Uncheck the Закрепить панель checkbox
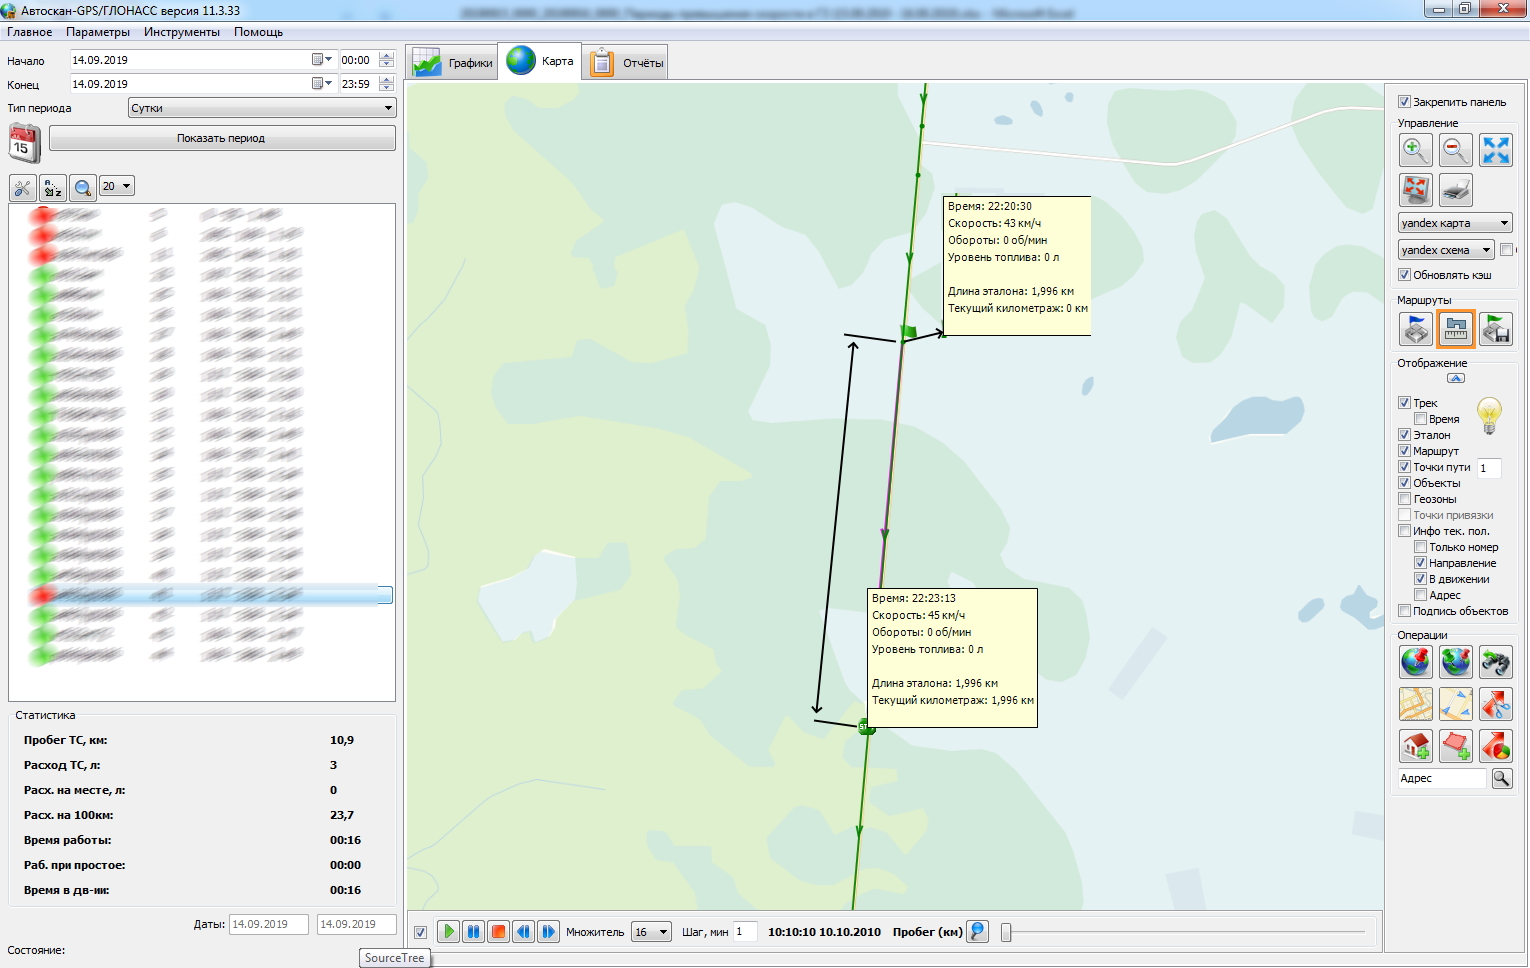Image resolution: width=1530 pixels, height=968 pixels. (1404, 102)
